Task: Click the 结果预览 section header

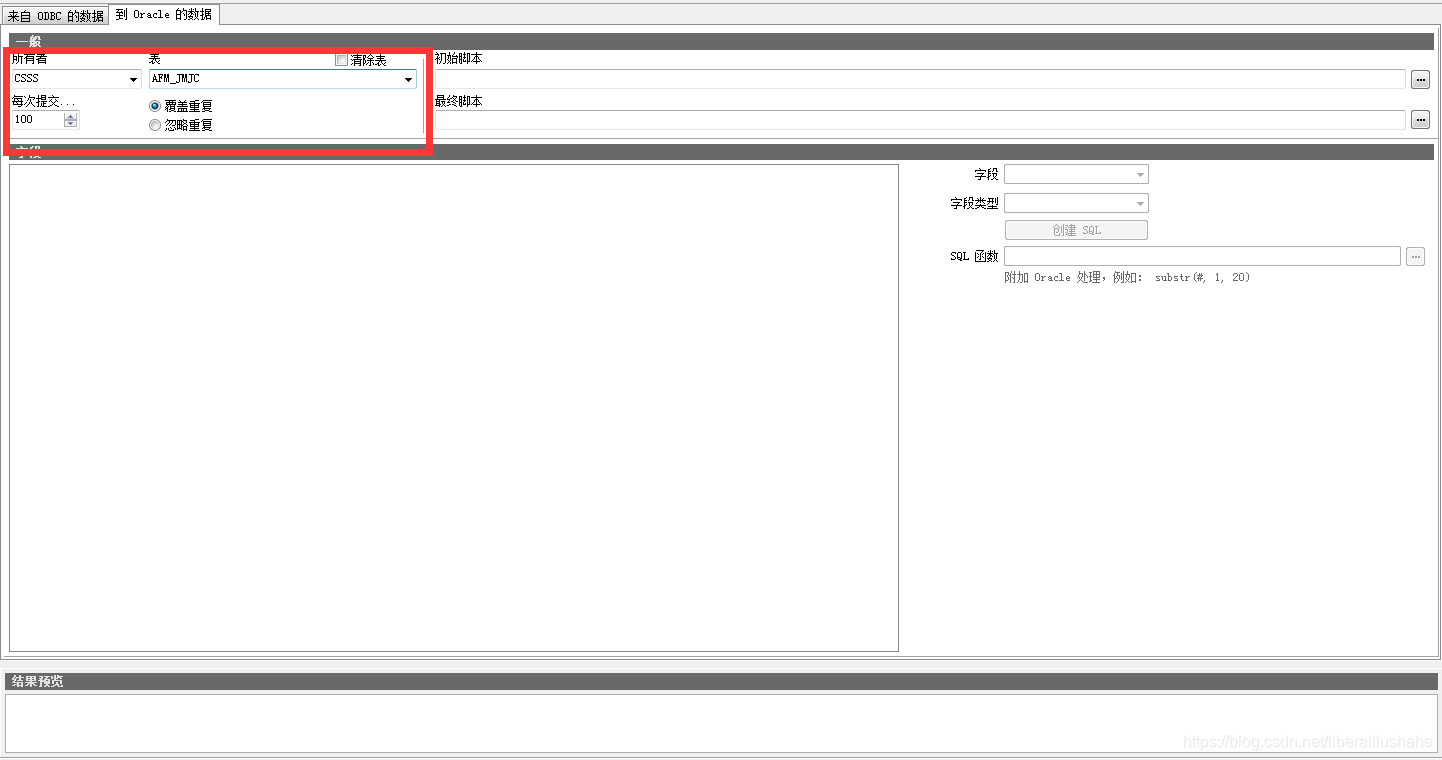Action: (x=721, y=681)
